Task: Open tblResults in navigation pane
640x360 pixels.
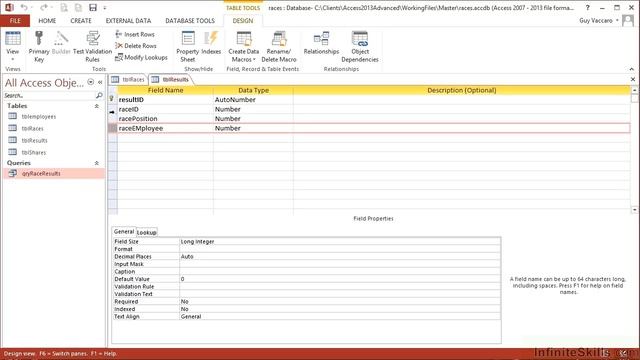Action: [34, 140]
